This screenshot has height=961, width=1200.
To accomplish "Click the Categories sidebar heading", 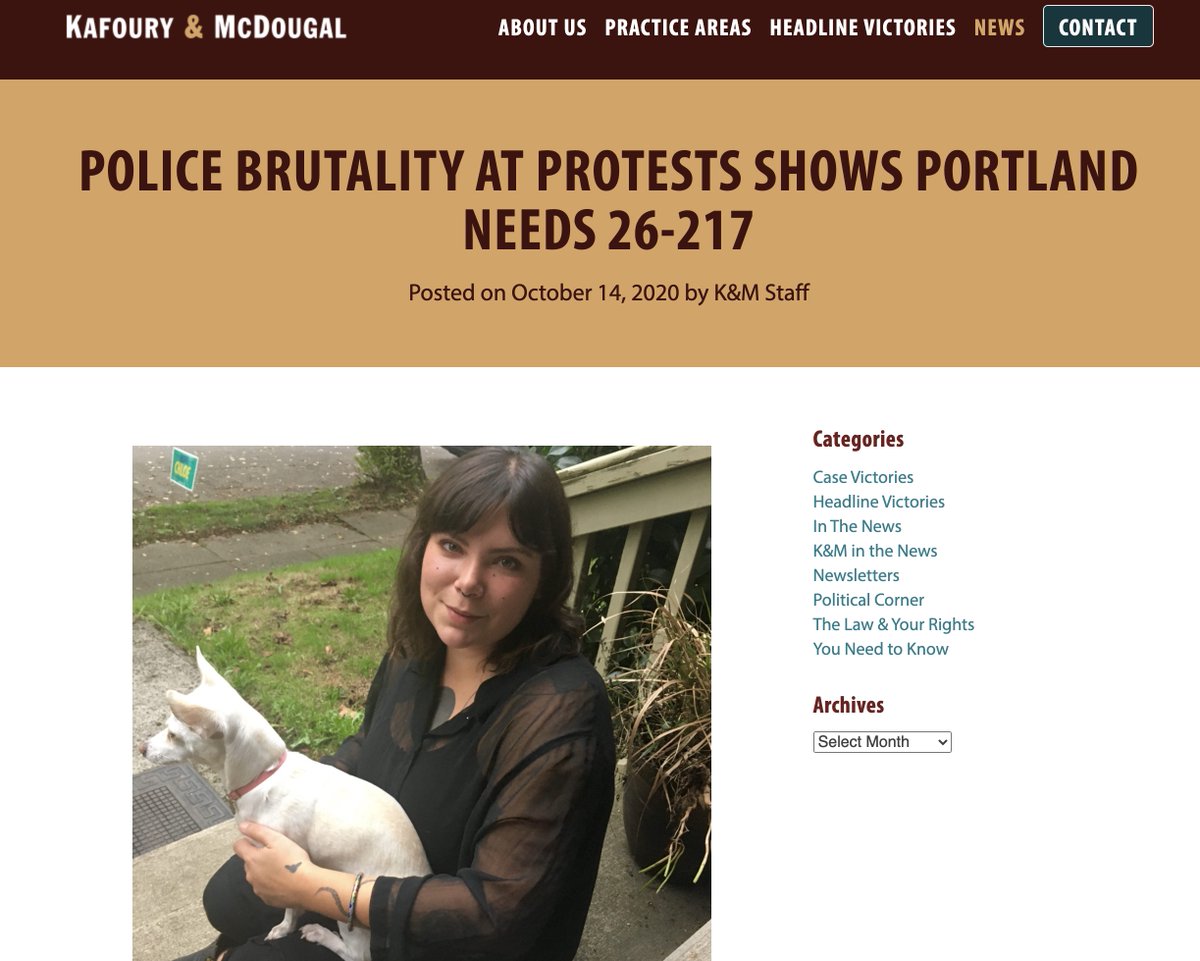I will [x=858, y=439].
